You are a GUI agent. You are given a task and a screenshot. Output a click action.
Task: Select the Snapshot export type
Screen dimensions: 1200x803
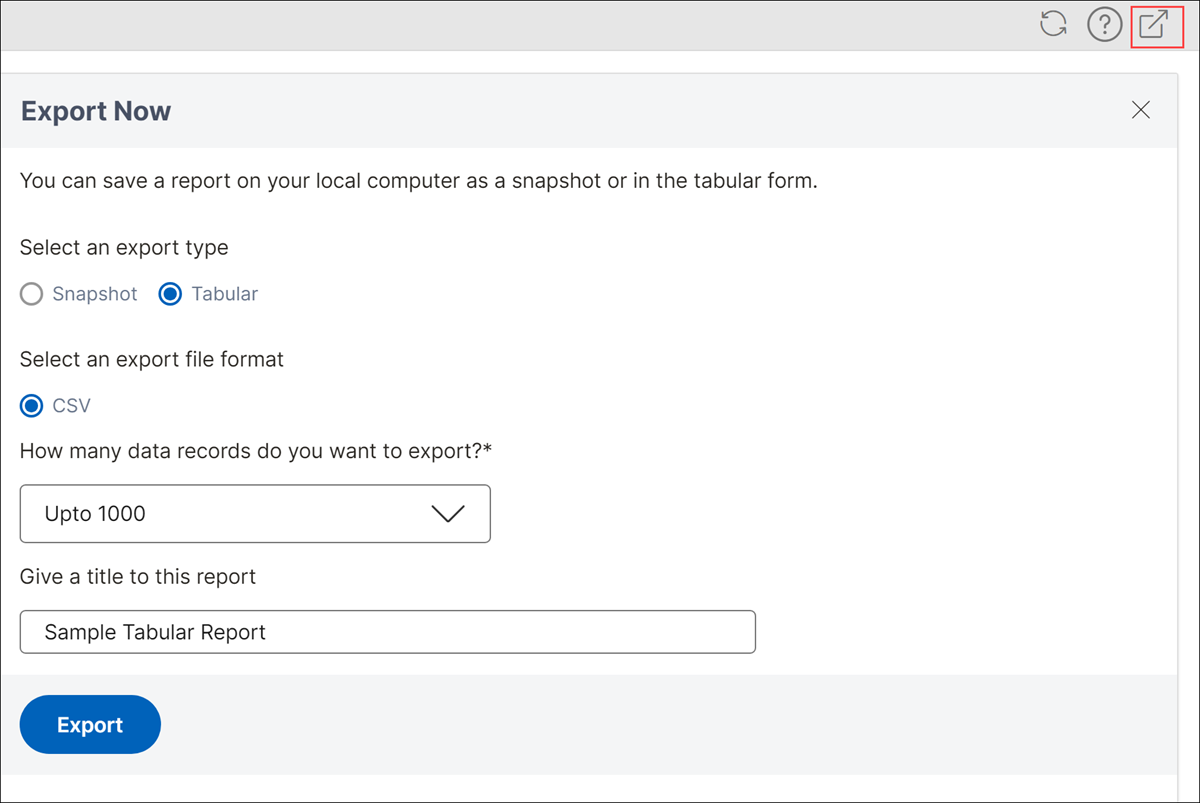tap(32, 294)
